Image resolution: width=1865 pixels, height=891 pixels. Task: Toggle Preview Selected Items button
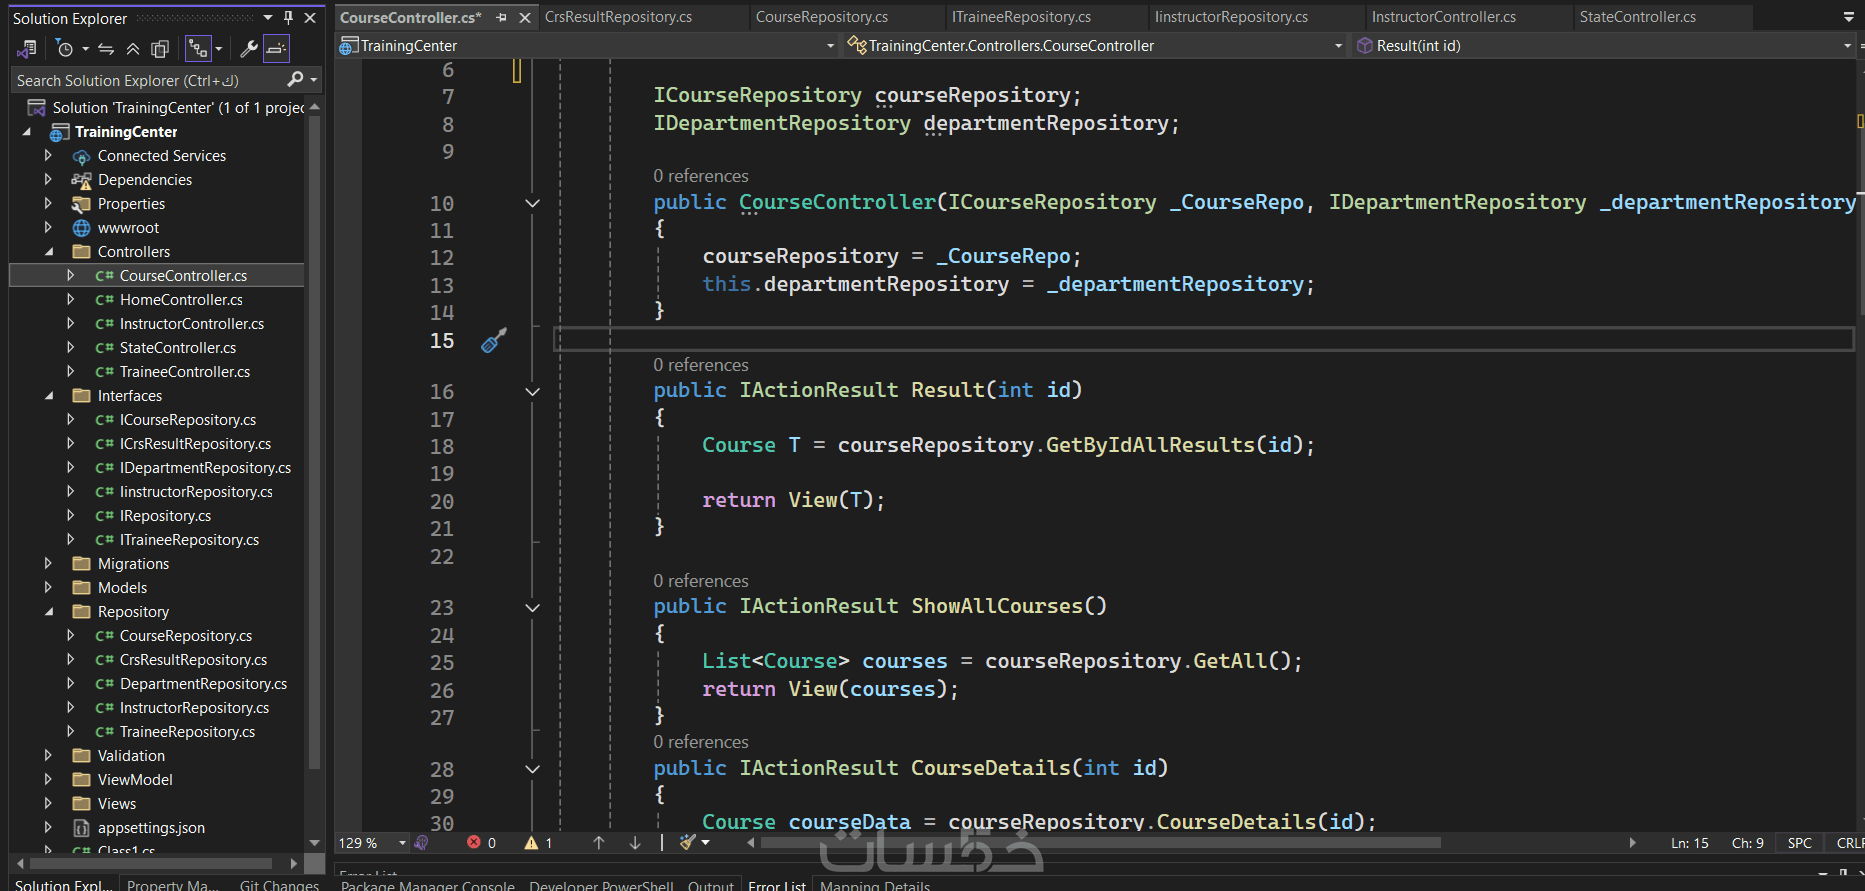[x=277, y=49]
